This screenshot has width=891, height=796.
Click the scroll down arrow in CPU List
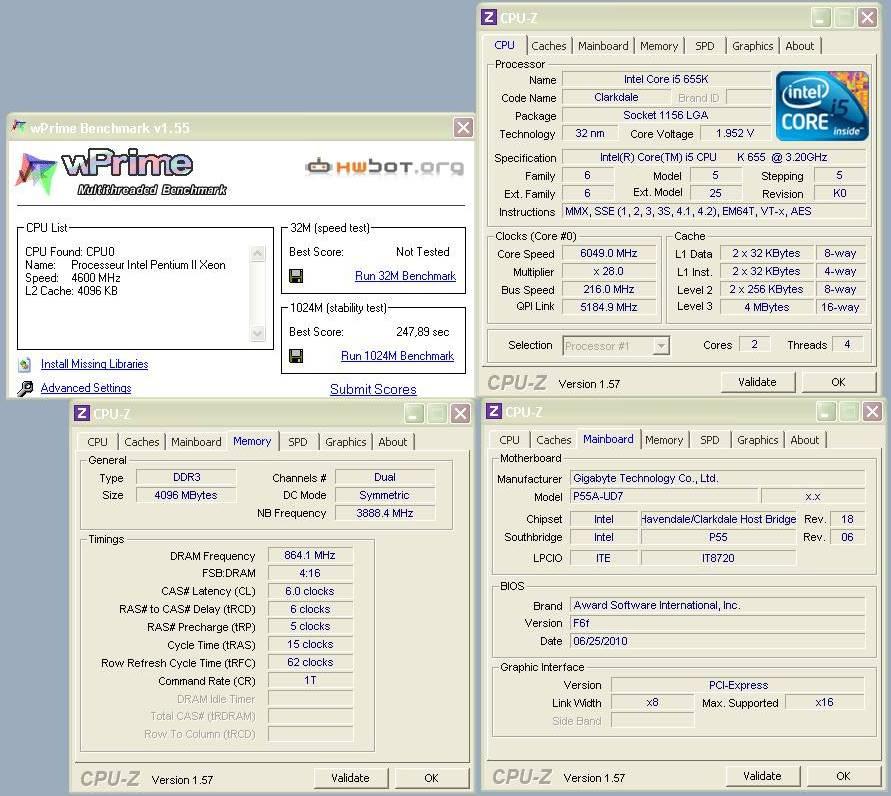point(257,333)
